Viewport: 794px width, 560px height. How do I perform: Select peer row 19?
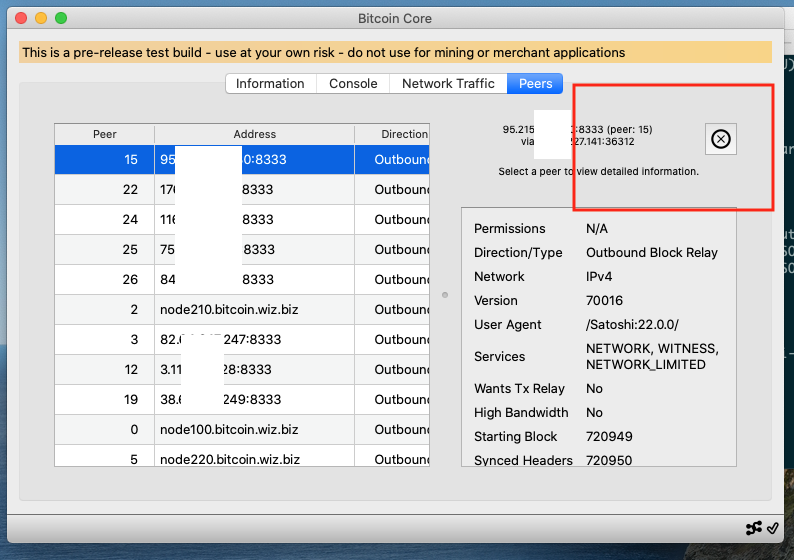242,399
